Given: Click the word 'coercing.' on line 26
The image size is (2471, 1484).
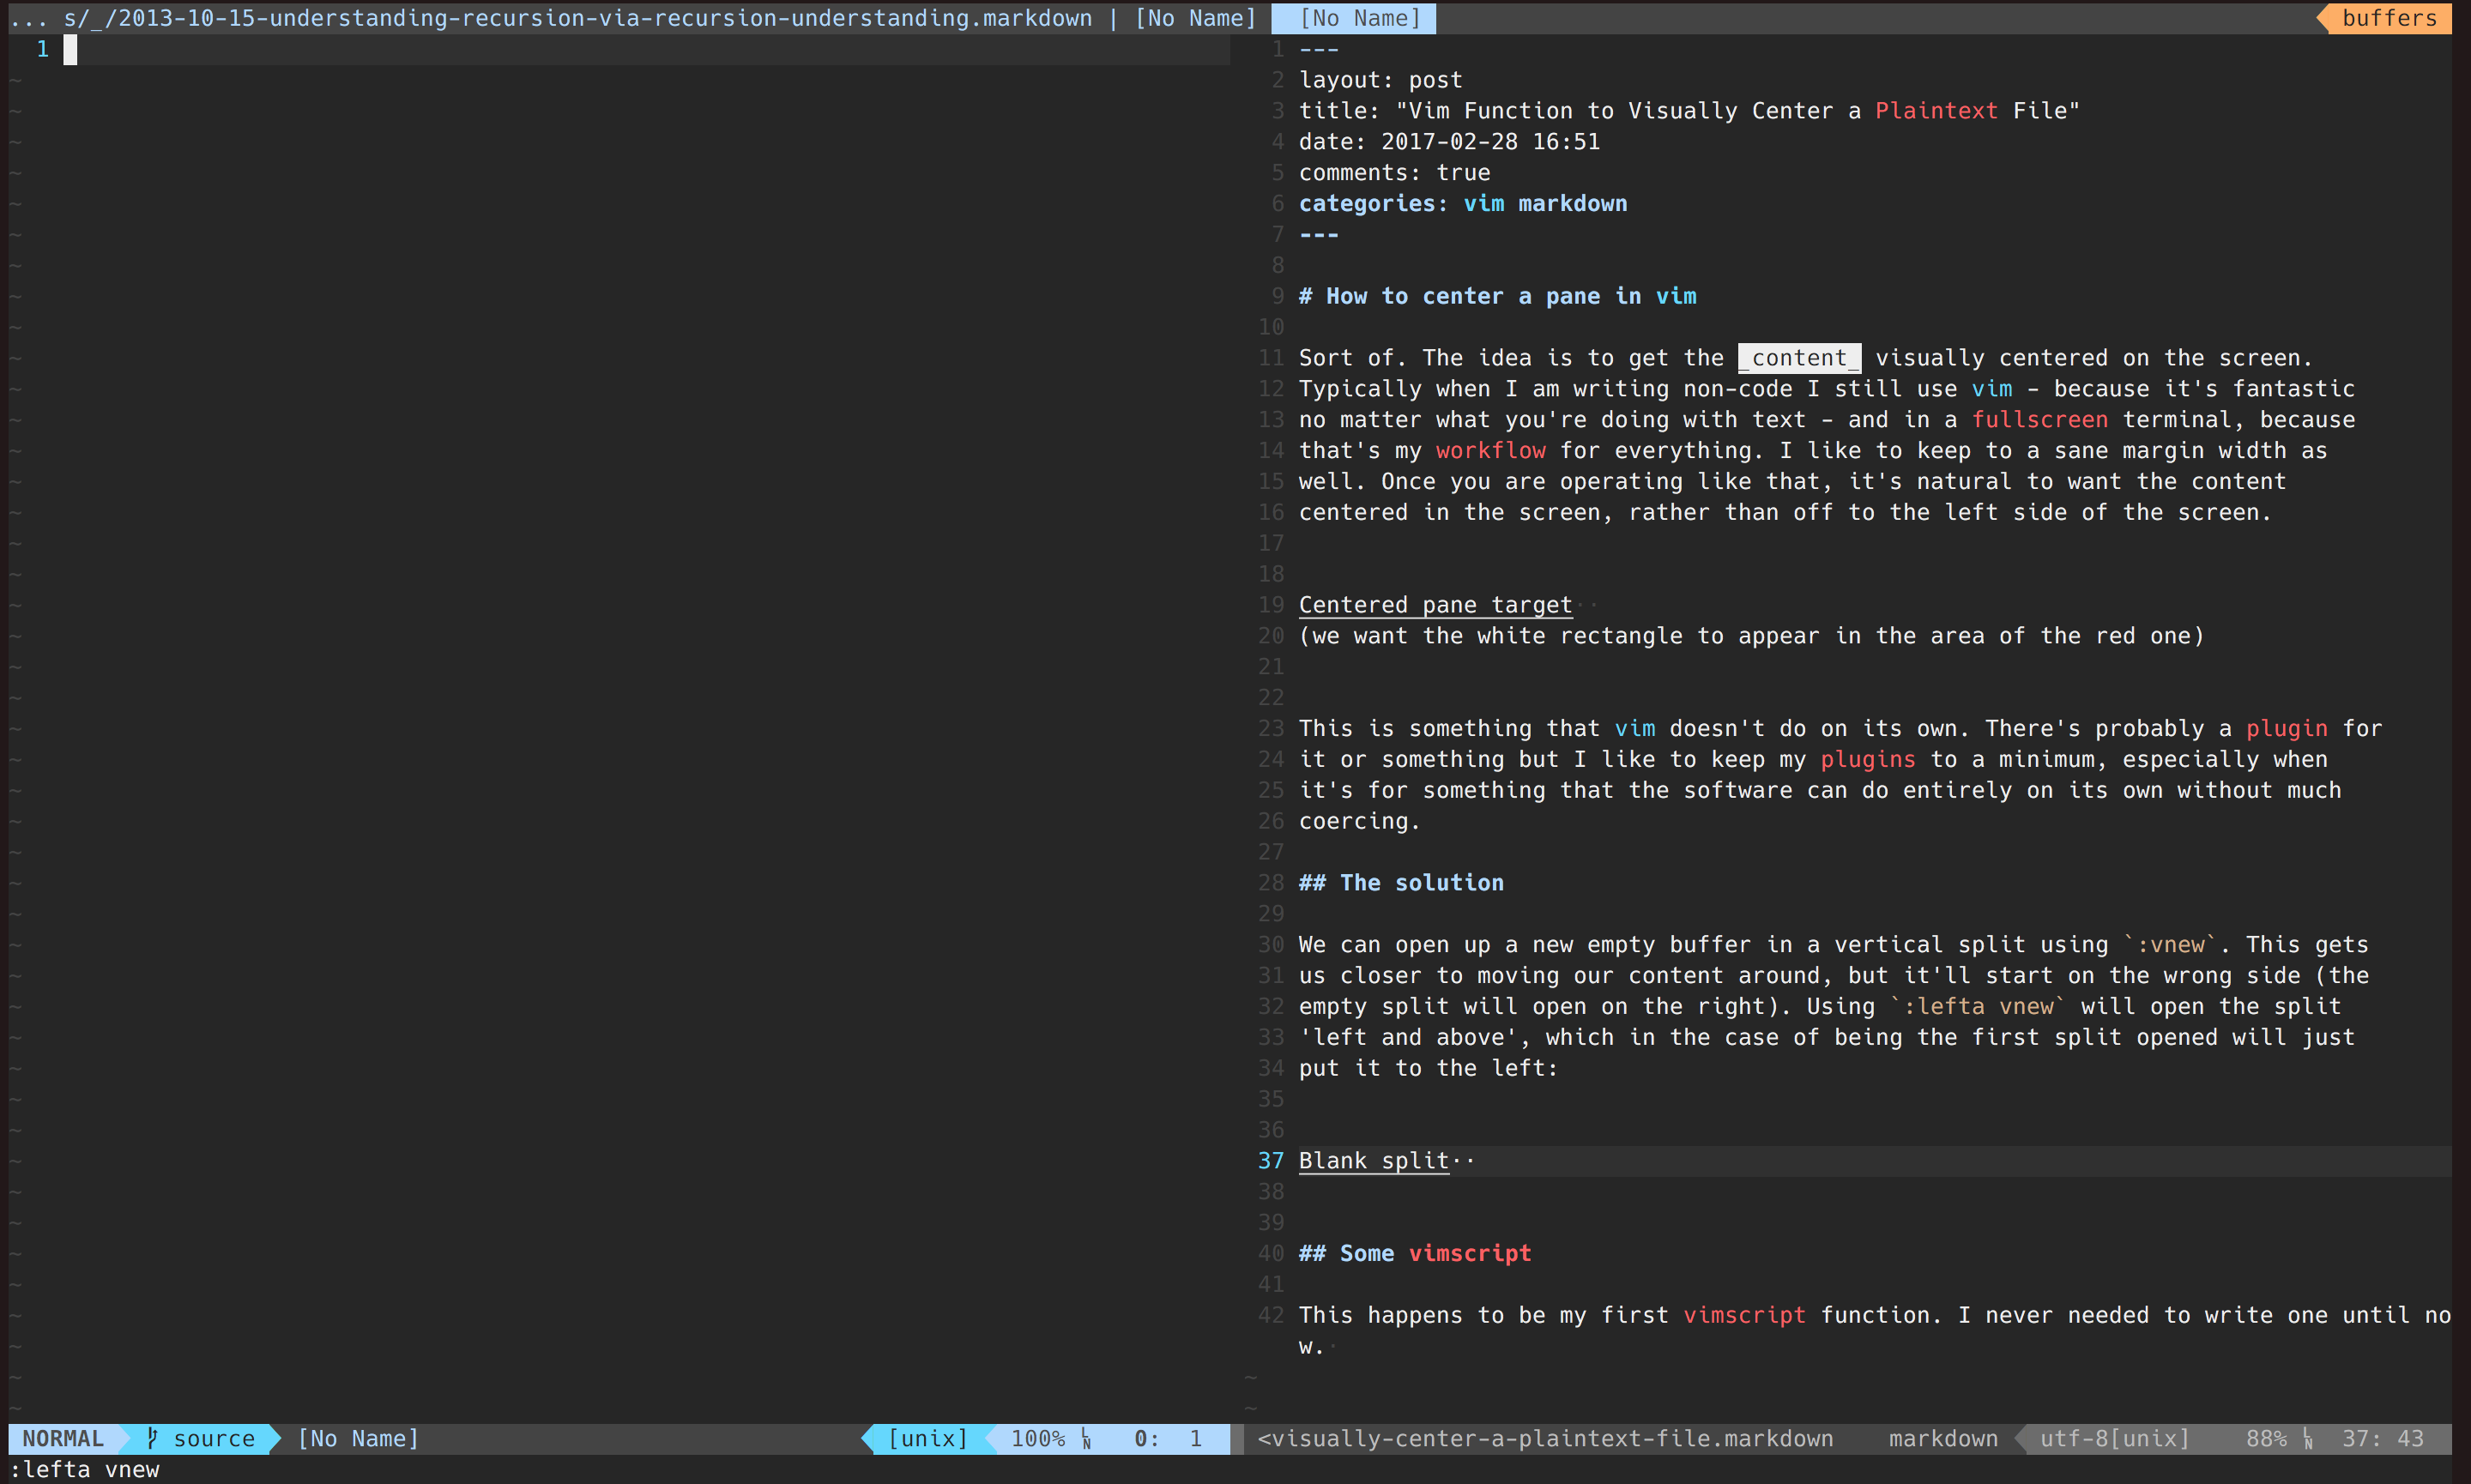Looking at the screenshot, I should tap(1359, 821).
